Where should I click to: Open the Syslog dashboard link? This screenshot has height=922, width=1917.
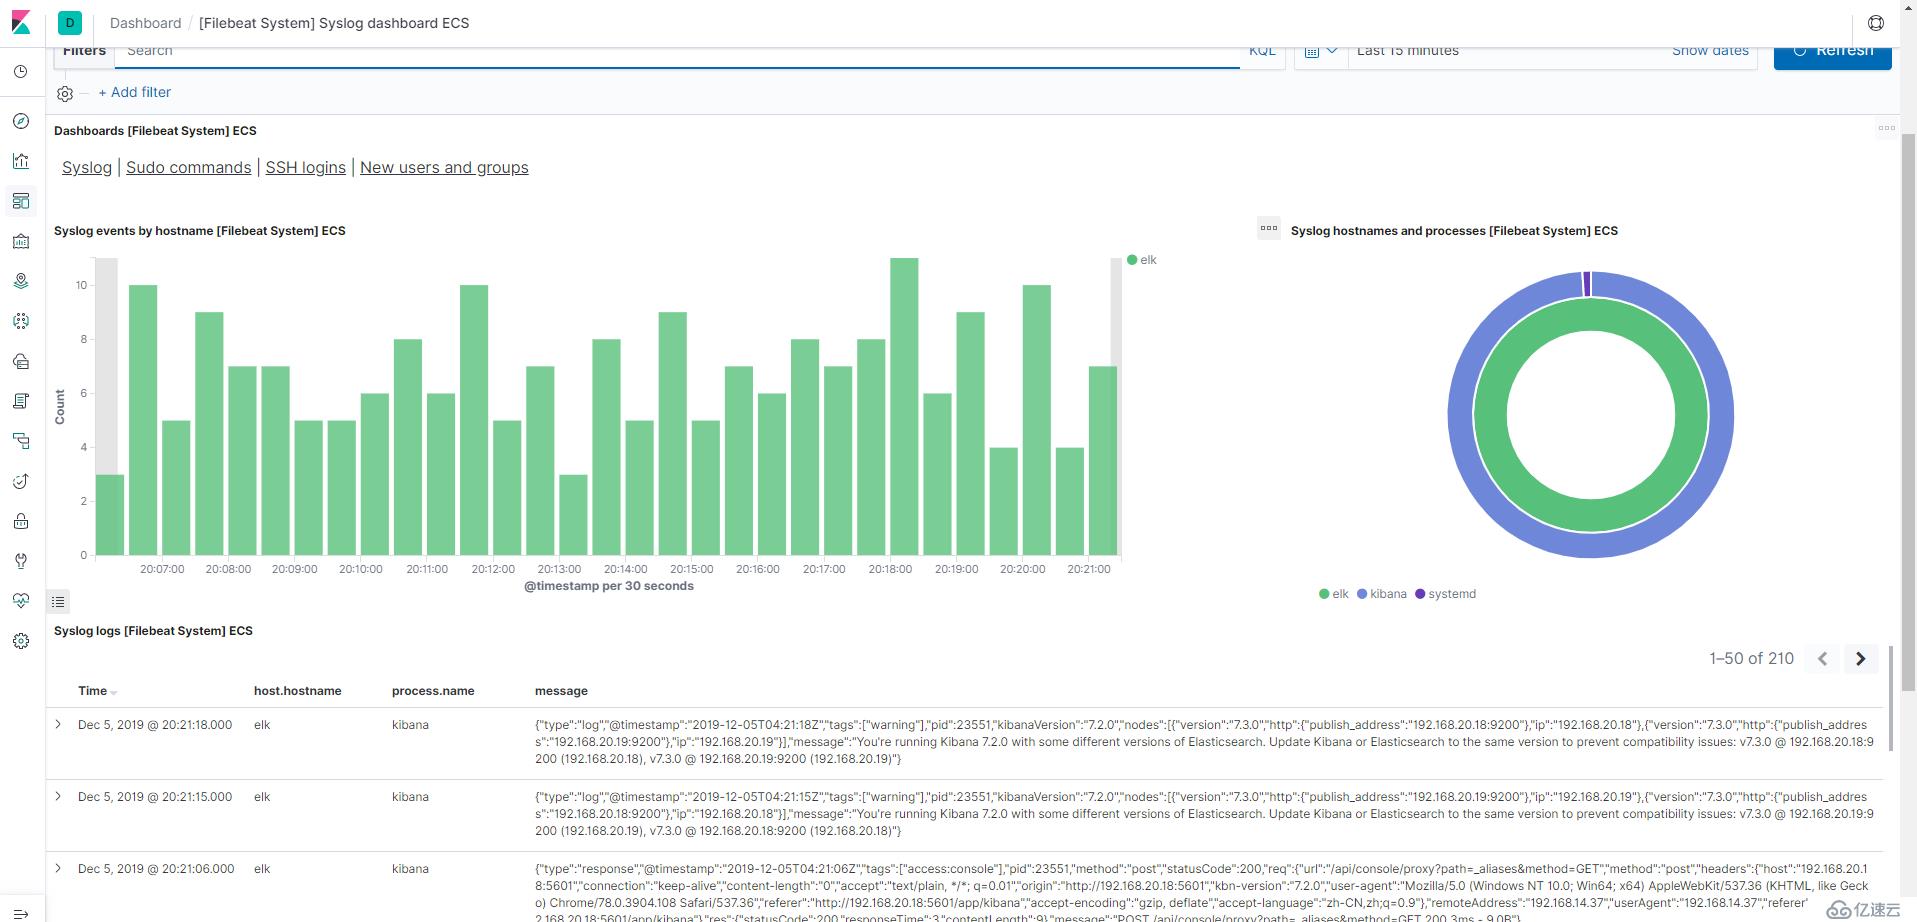[87, 168]
